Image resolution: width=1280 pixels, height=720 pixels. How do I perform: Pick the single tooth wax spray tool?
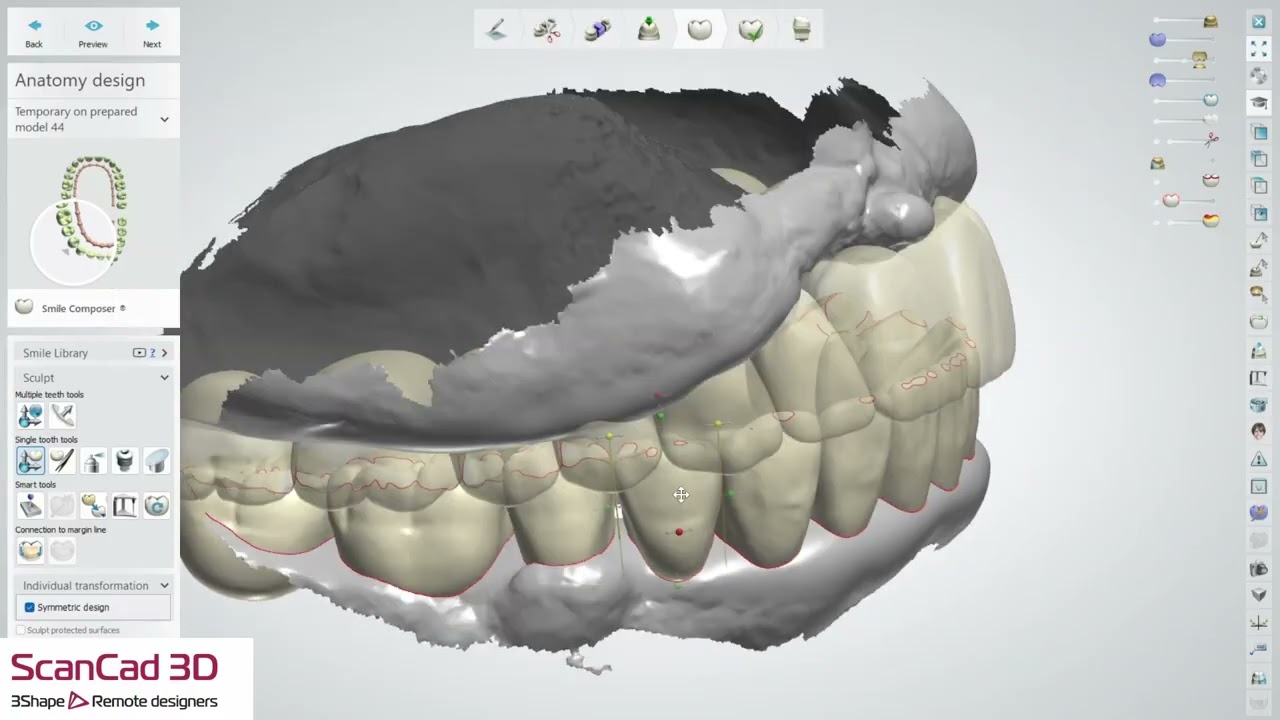pos(93,460)
